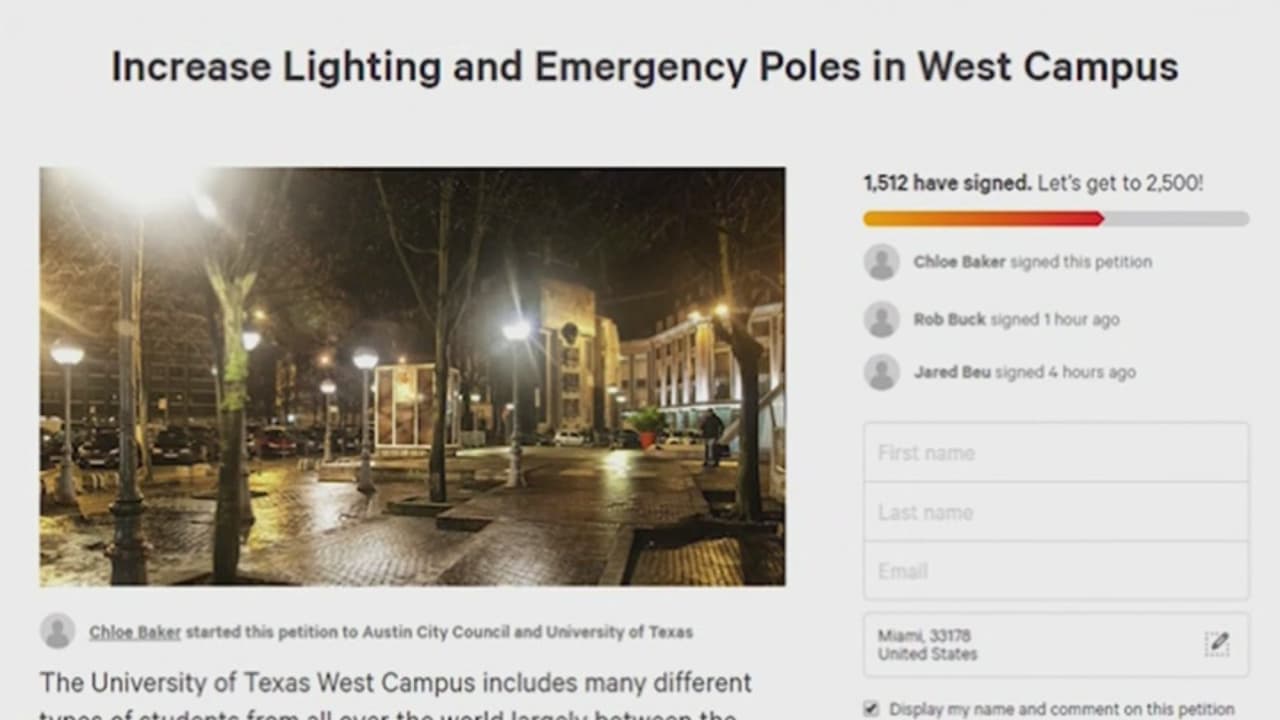The width and height of the screenshot is (1280, 720).
Task: Click Chloe Baker's avatar under the photo
Action: (x=57, y=631)
